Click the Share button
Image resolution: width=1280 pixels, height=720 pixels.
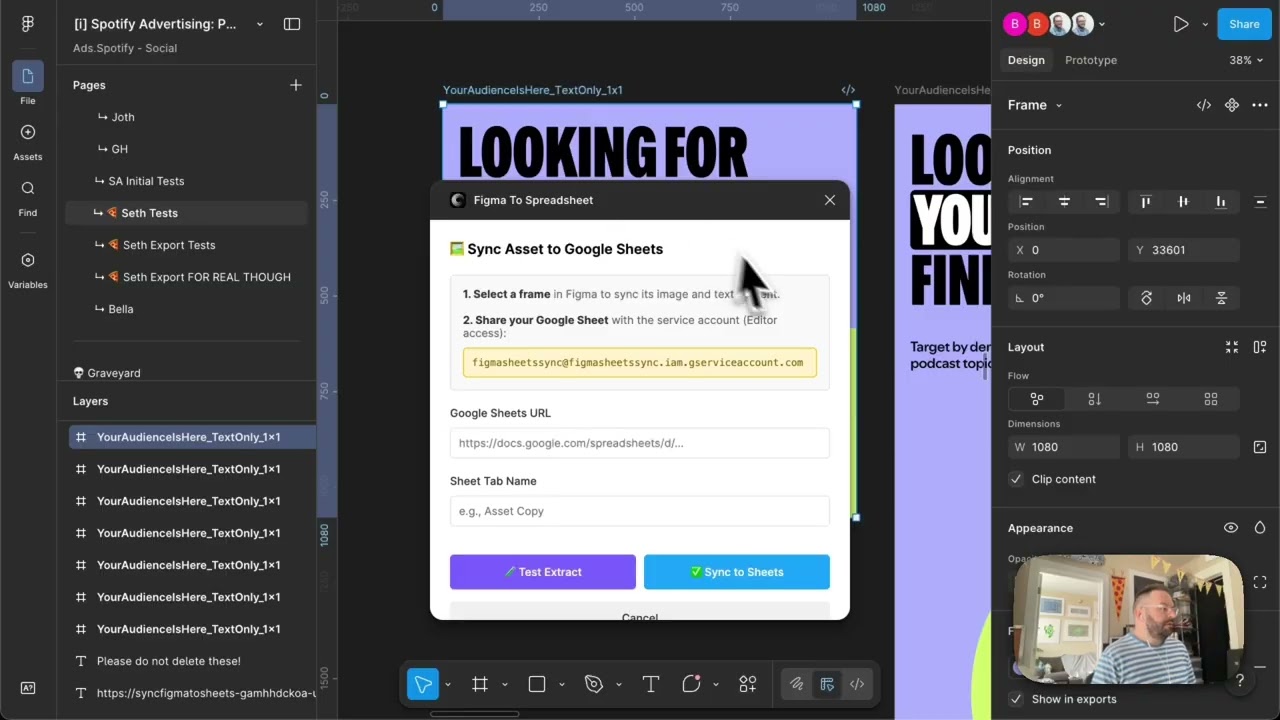pyautogui.click(x=1244, y=24)
